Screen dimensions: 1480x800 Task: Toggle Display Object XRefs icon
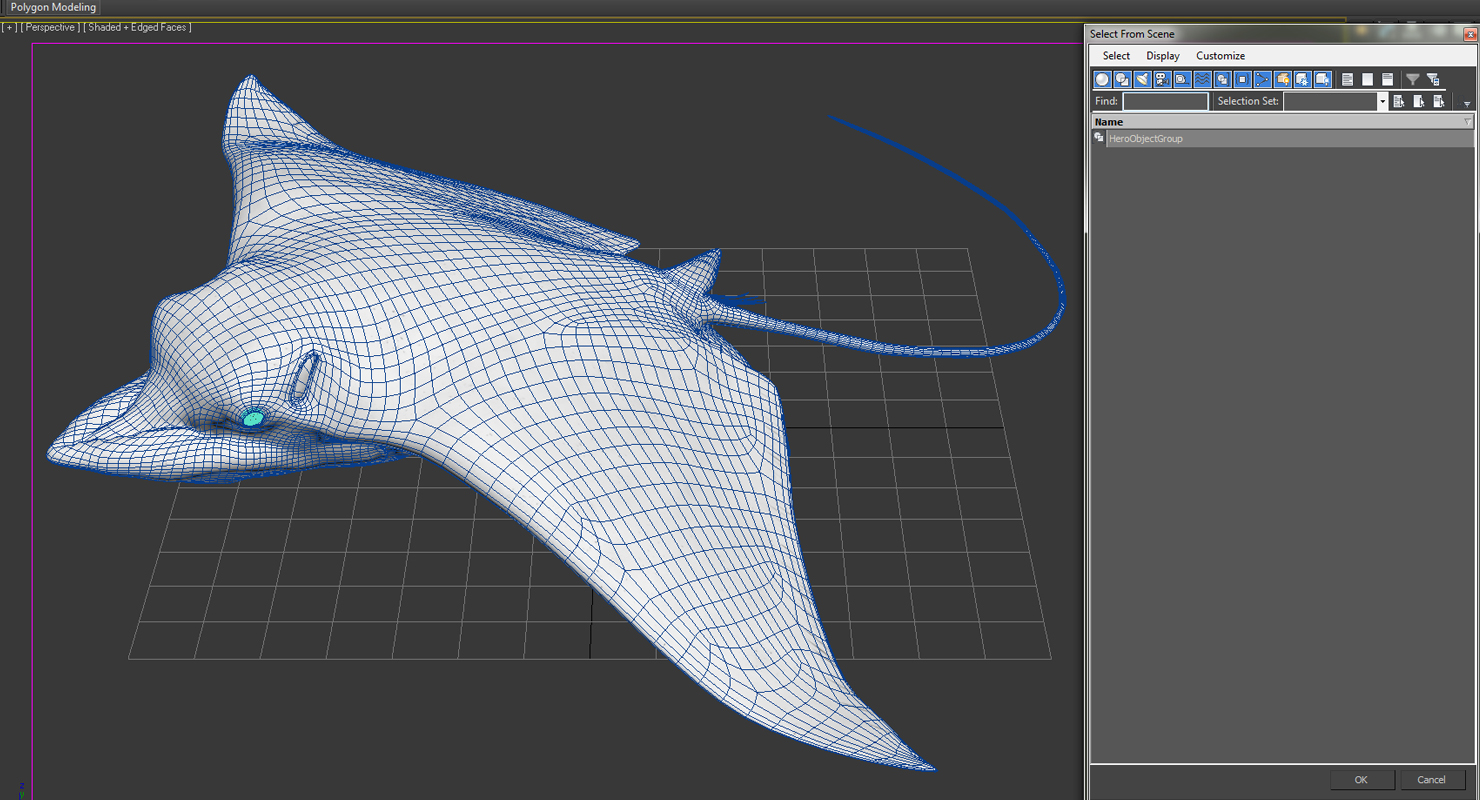point(1242,79)
